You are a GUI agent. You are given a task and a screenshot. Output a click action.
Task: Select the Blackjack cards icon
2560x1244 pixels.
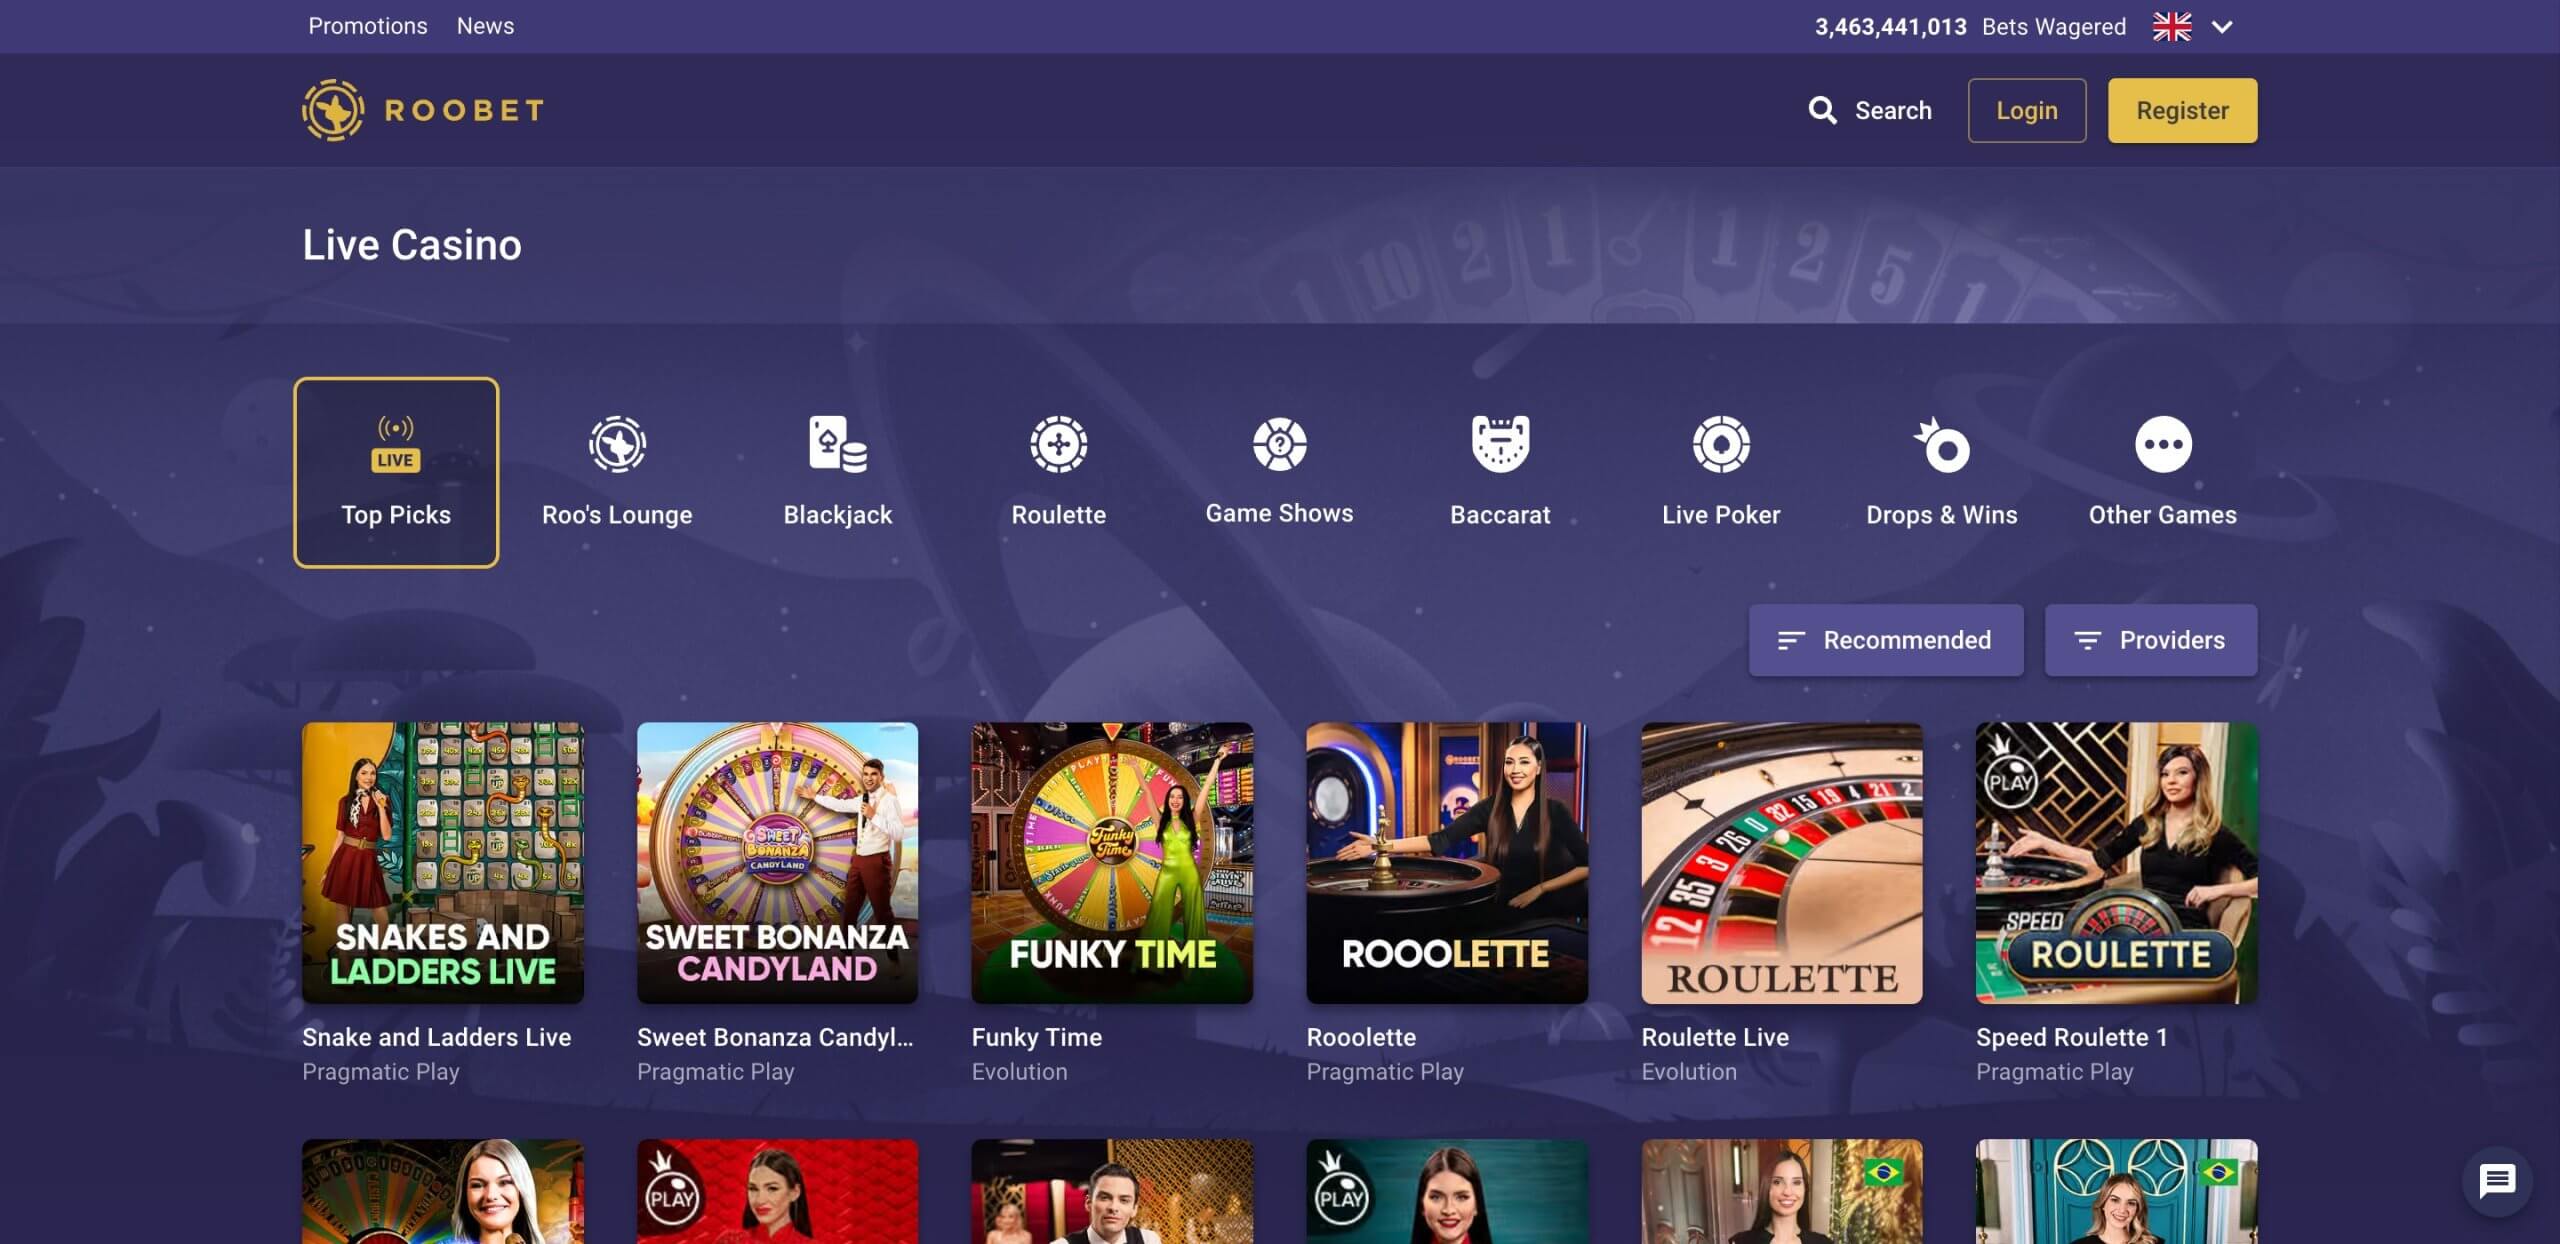837,444
